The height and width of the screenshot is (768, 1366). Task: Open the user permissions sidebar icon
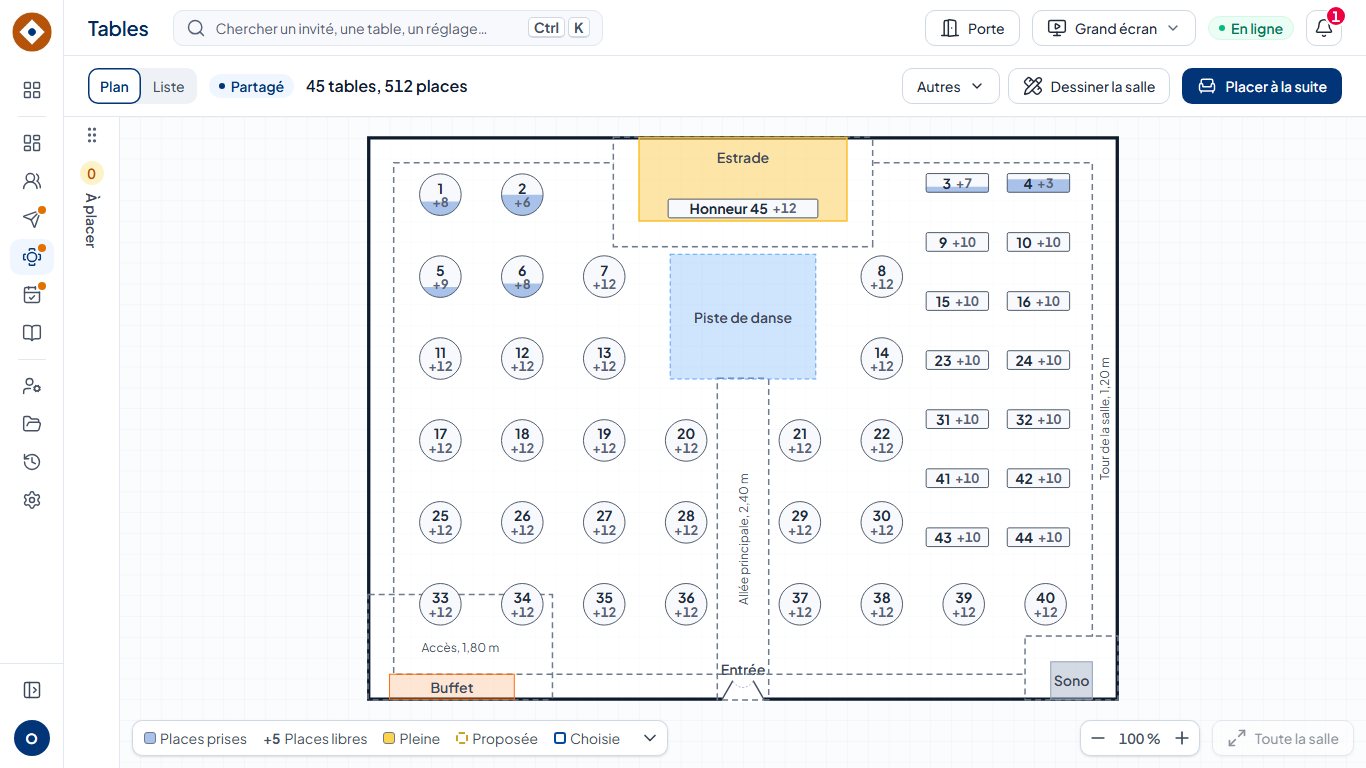point(32,385)
